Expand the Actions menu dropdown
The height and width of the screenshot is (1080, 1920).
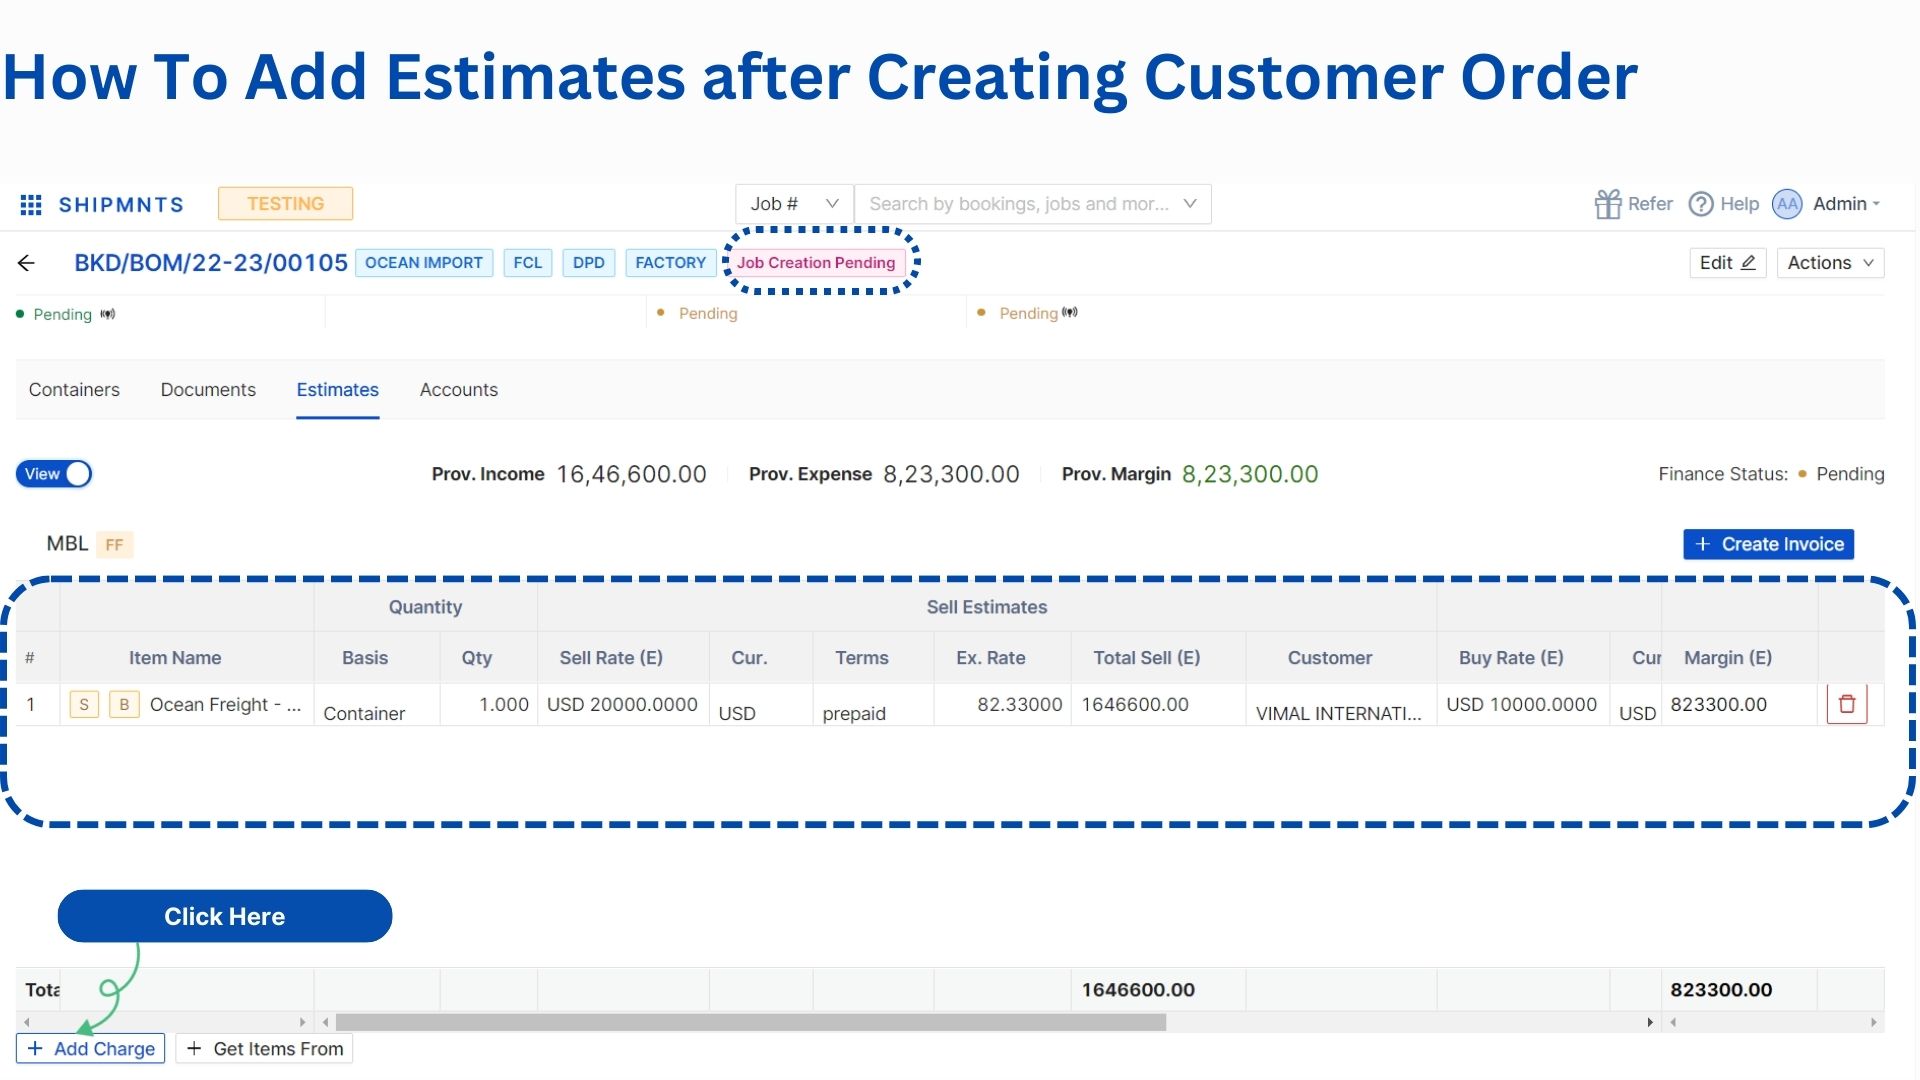(x=1832, y=262)
